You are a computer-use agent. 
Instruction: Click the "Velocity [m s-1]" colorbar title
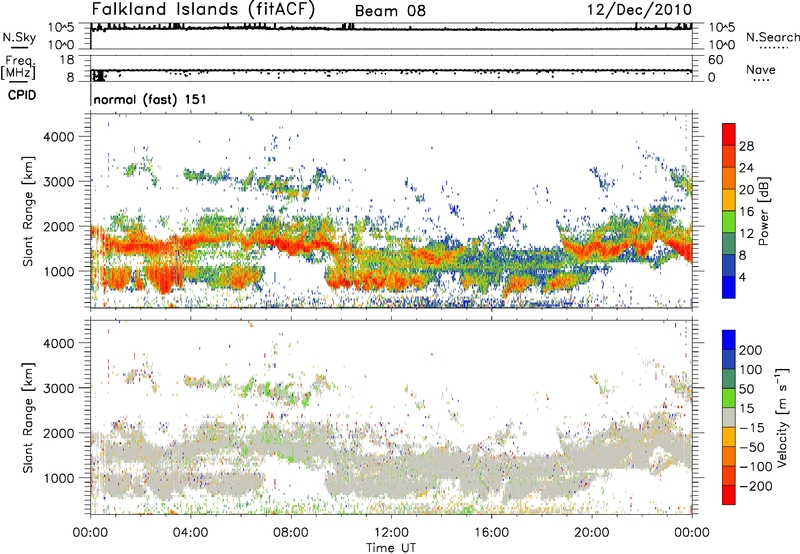point(782,417)
